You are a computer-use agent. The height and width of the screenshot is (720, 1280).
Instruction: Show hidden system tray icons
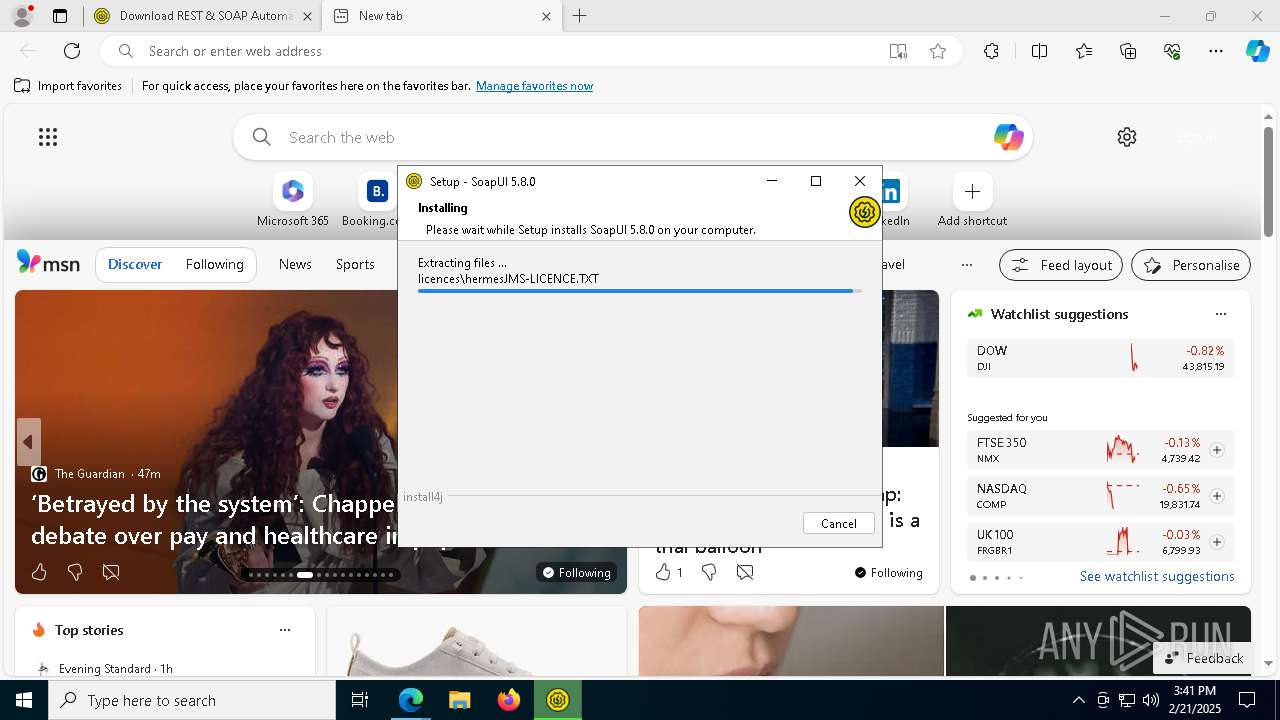1078,700
